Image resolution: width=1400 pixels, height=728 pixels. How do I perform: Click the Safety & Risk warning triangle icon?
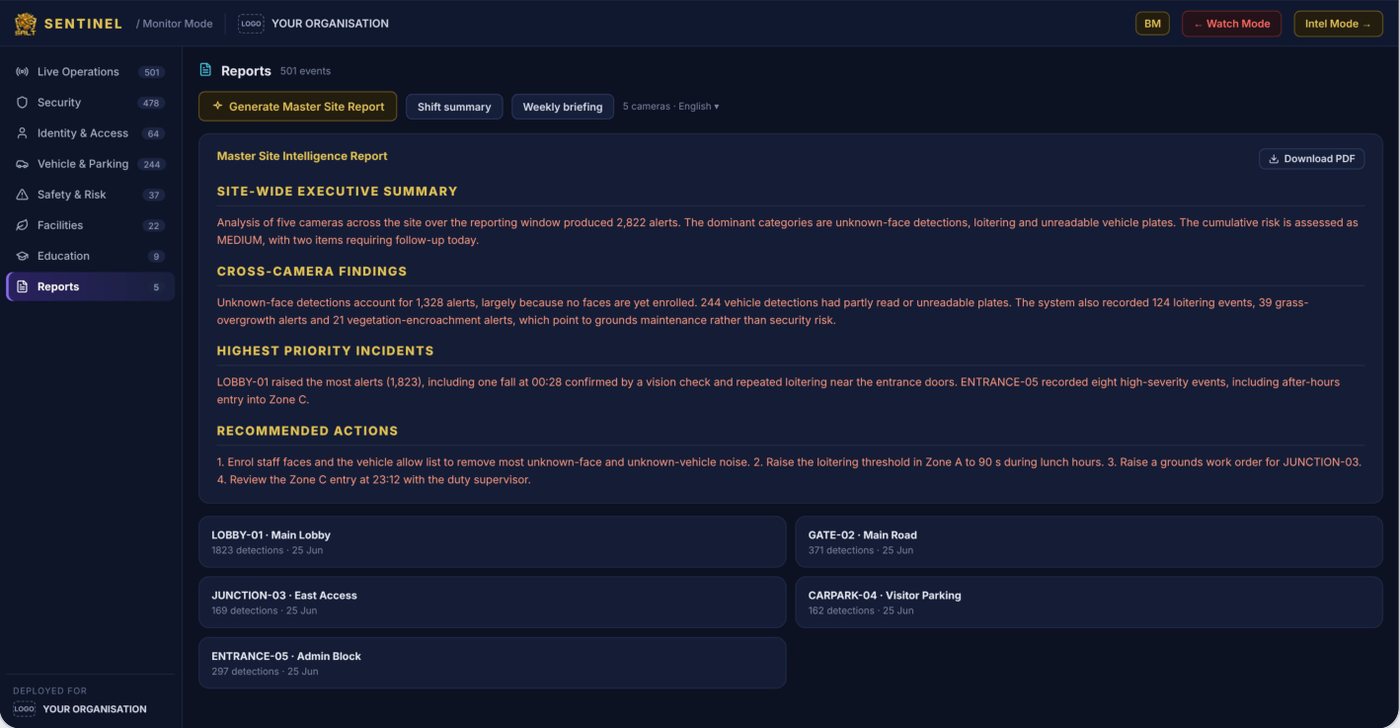(x=22, y=195)
